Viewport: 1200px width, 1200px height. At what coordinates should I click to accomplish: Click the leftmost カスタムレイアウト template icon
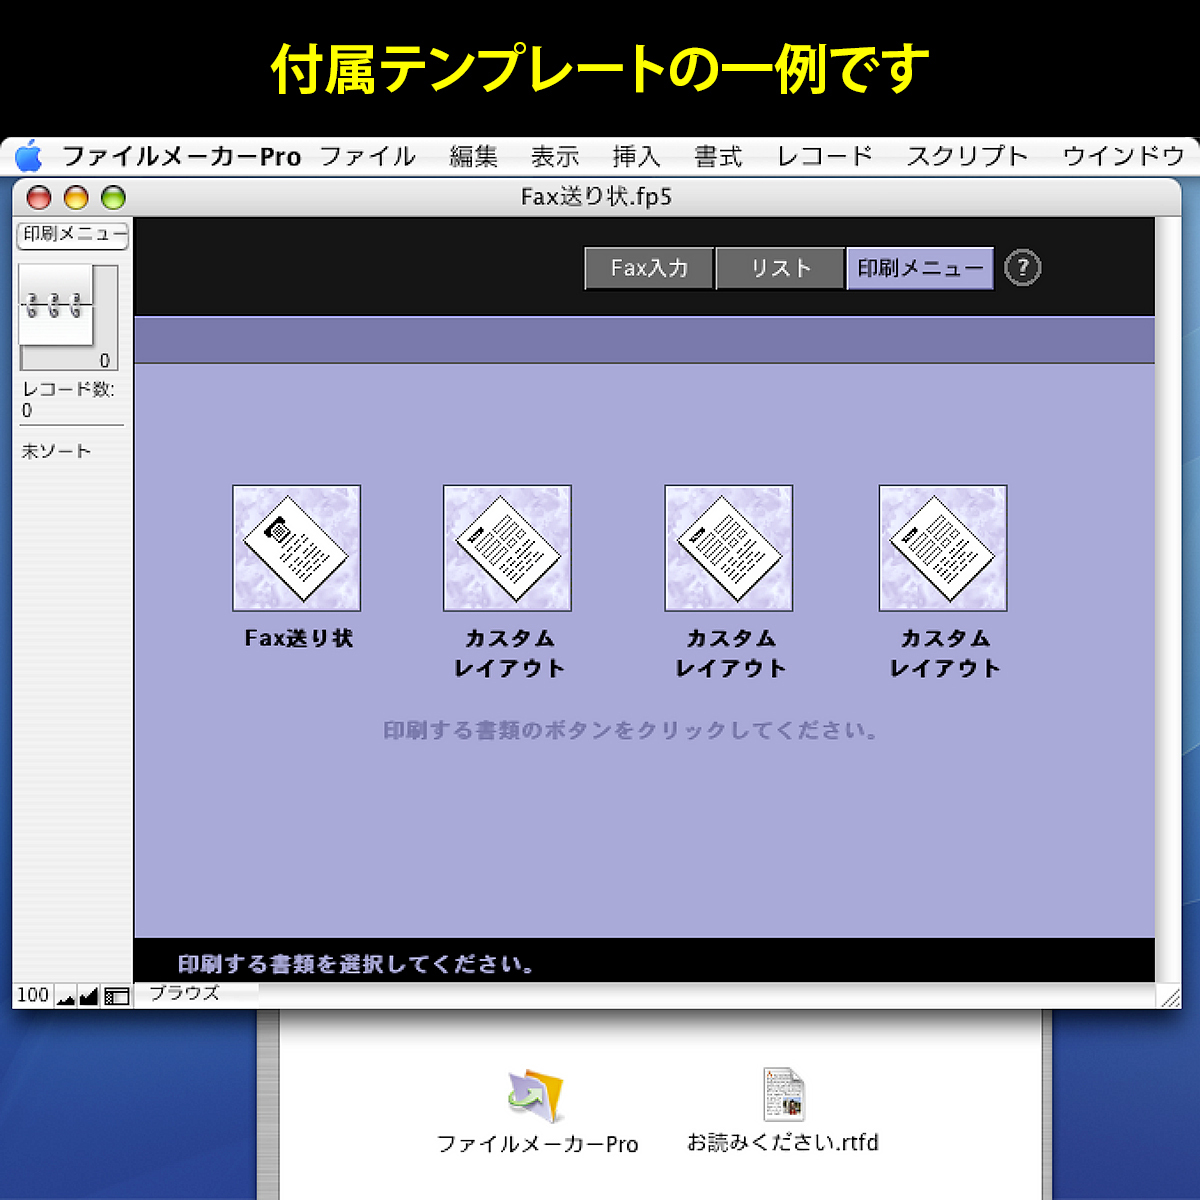click(508, 548)
